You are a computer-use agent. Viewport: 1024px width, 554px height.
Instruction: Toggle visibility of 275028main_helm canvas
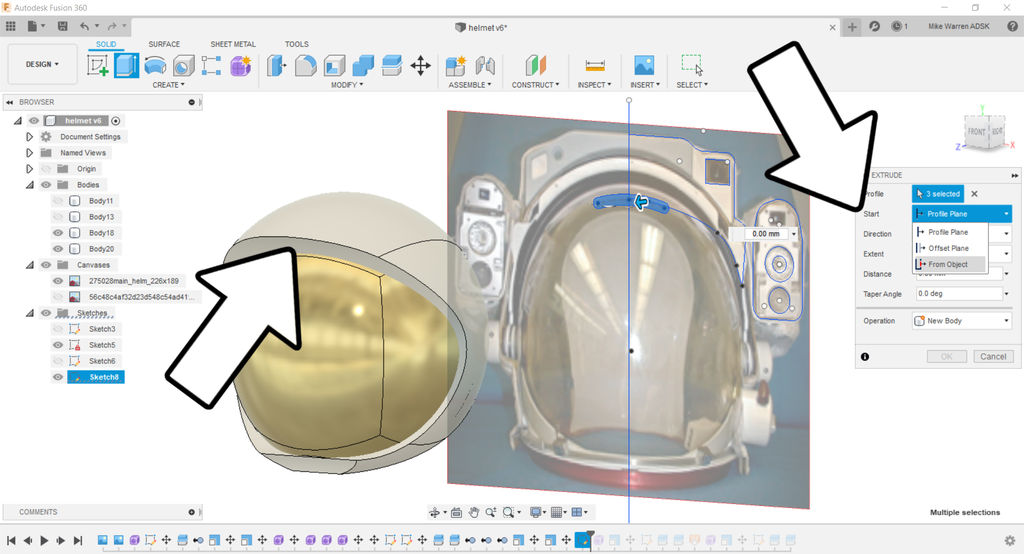pos(57,281)
